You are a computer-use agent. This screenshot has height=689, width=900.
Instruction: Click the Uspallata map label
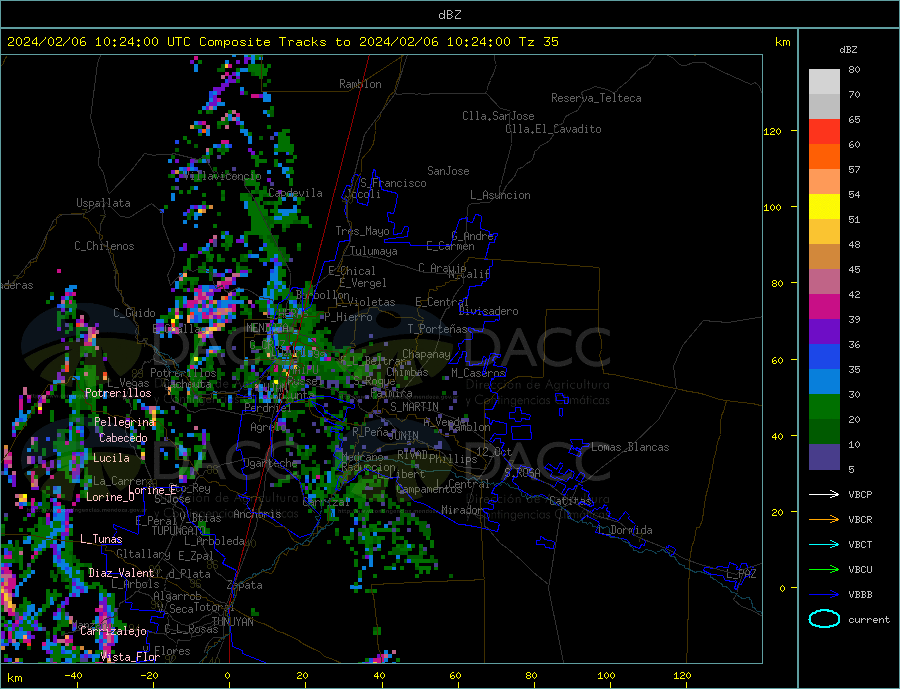[x=103, y=203]
